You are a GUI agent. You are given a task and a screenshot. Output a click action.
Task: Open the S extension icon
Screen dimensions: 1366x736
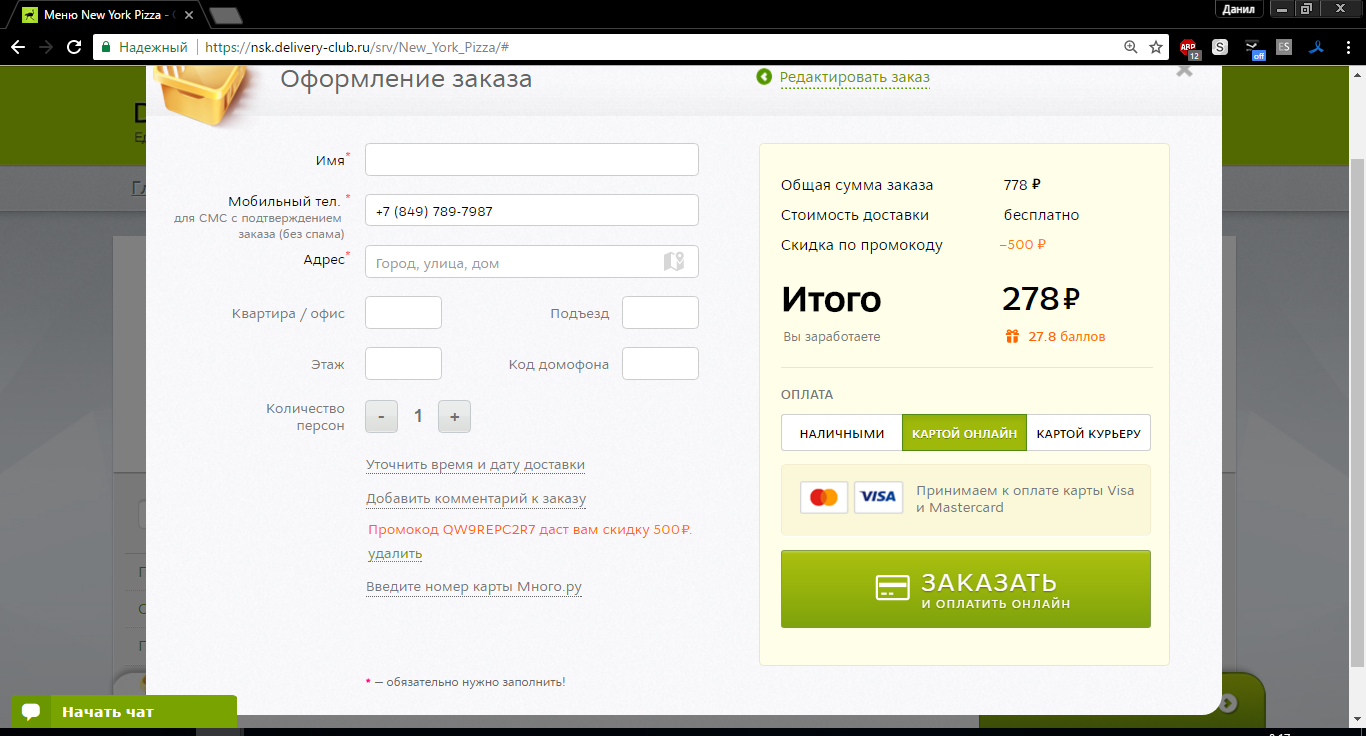pyautogui.click(x=1220, y=47)
